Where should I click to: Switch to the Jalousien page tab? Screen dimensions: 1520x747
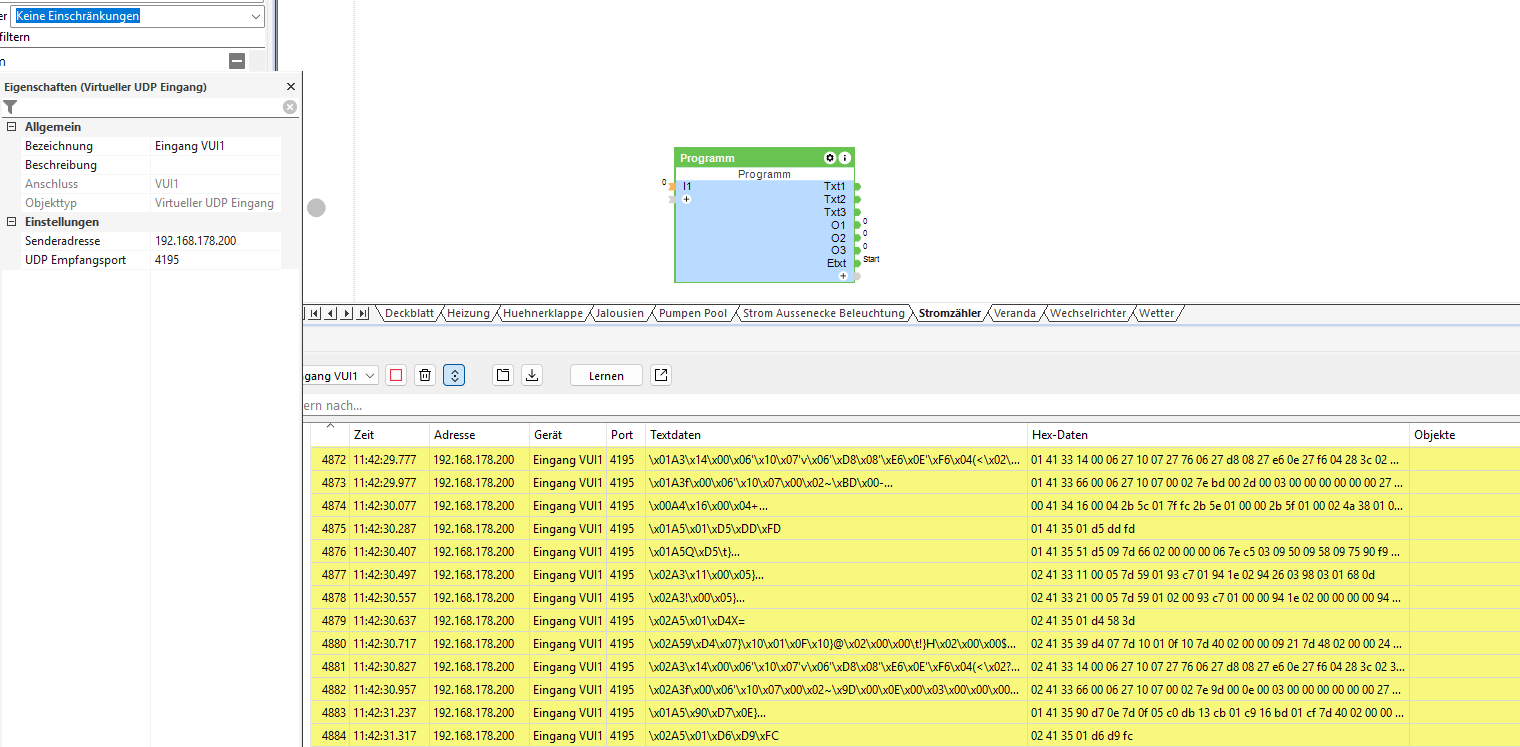point(620,313)
